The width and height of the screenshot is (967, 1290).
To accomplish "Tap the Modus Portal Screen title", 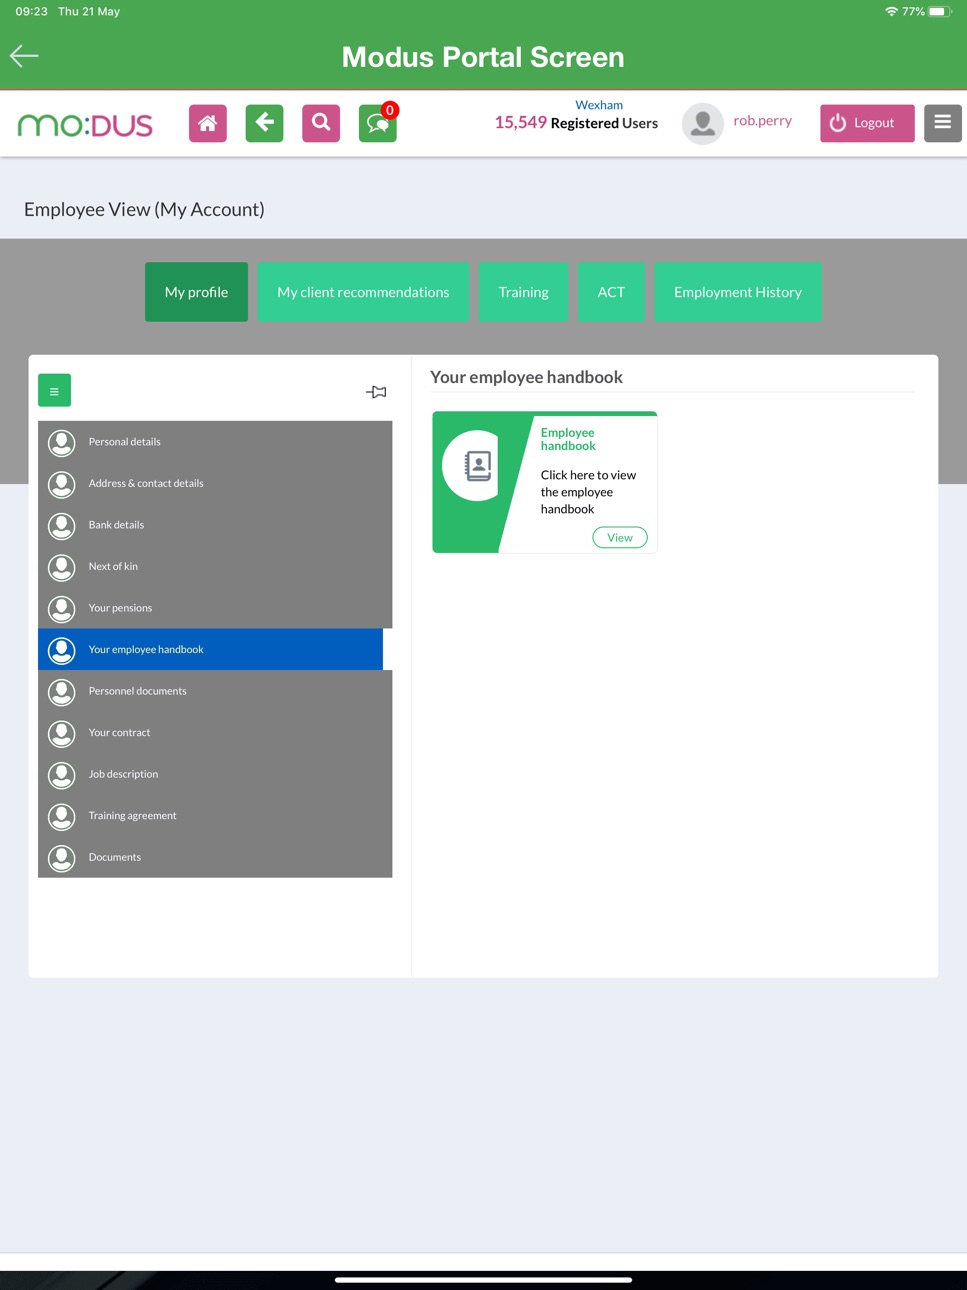I will (483, 57).
